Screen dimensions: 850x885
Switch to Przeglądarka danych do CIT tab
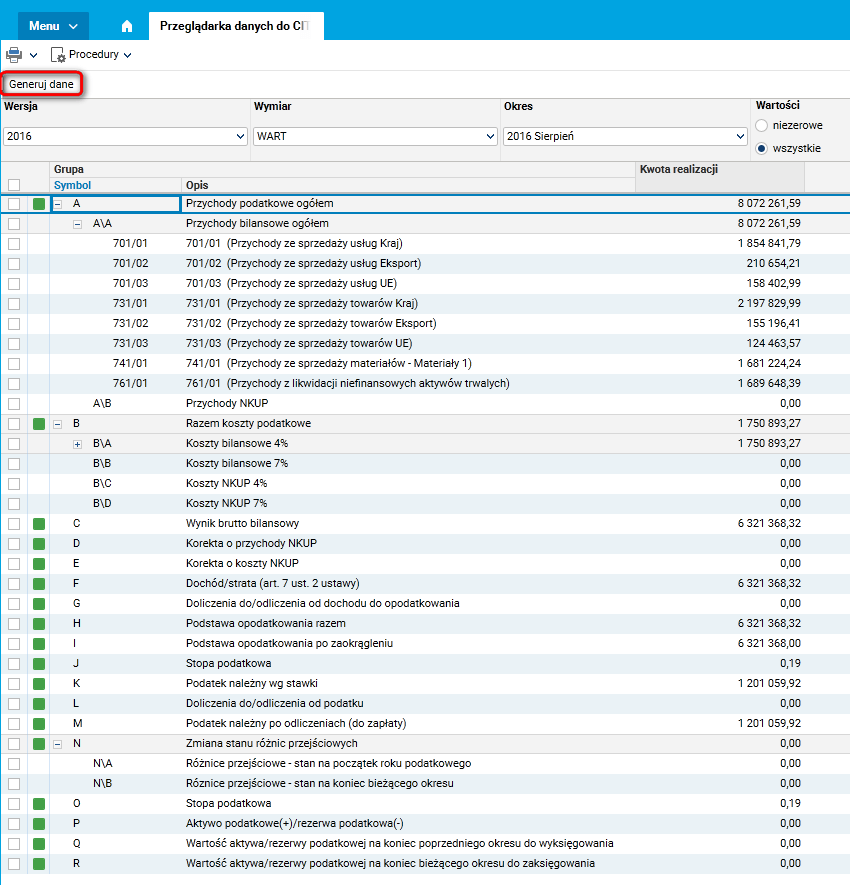tap(236, 26)
